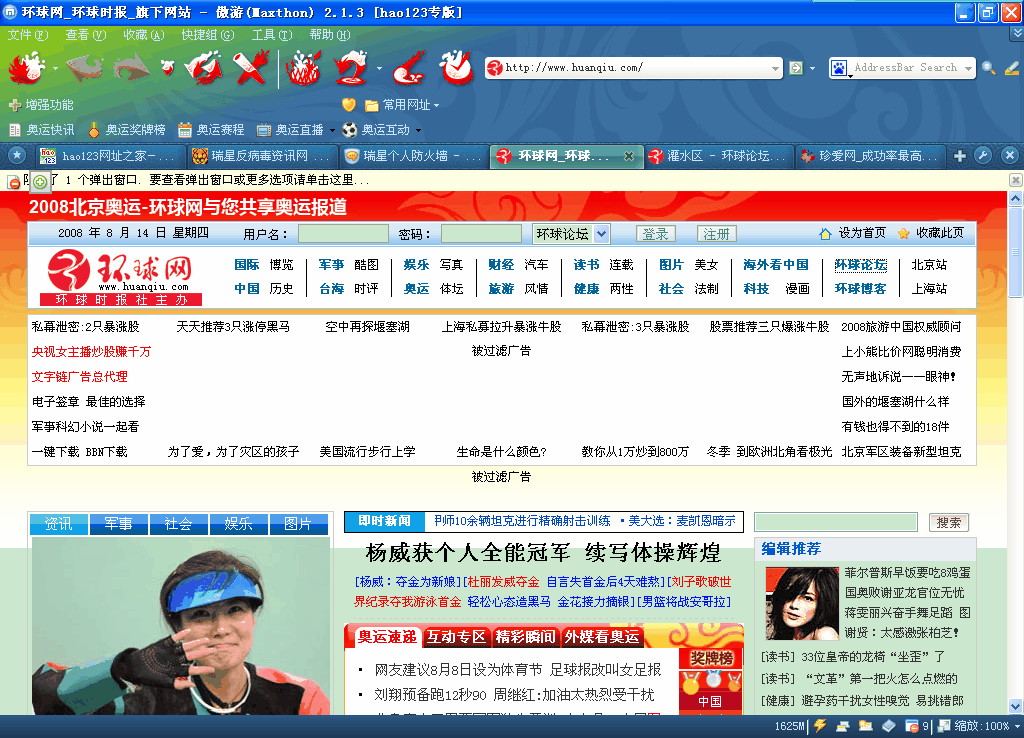Open the 环球论坛 login dropdown
Viewport: 1024px width, 738px height.
[602, 233]
